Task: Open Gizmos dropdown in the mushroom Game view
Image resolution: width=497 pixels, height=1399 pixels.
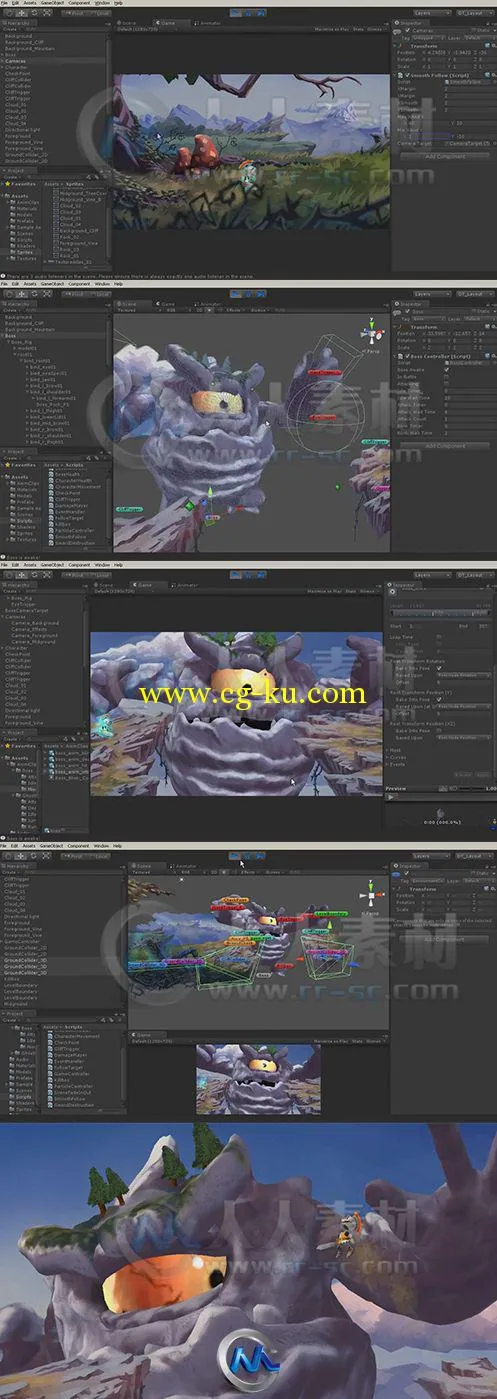Action: 377,29
